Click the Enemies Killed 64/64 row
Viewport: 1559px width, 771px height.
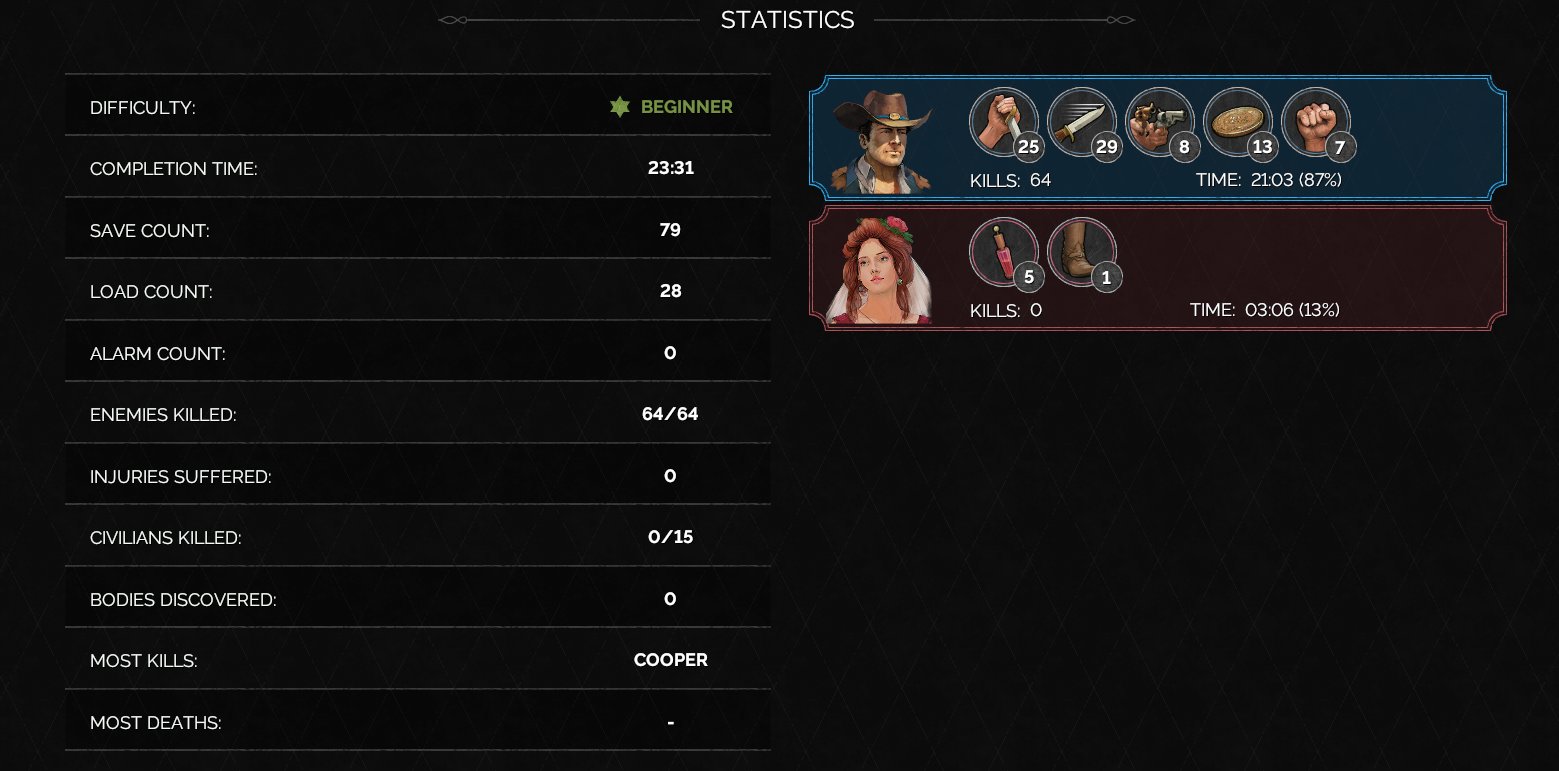[418, 414]
